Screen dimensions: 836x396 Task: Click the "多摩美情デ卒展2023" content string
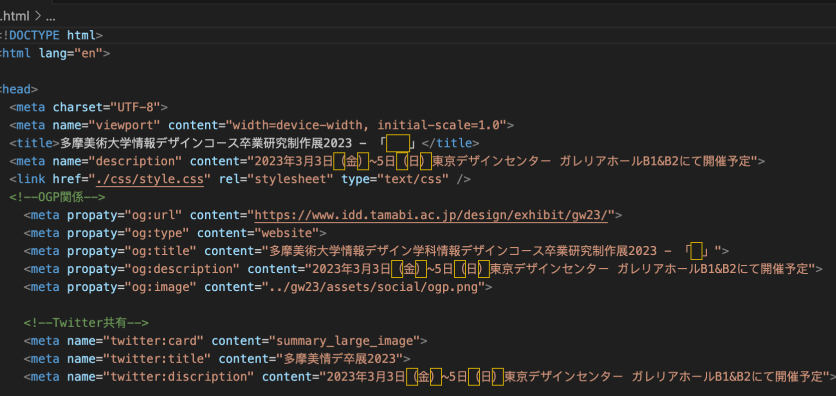coord(340,359)
